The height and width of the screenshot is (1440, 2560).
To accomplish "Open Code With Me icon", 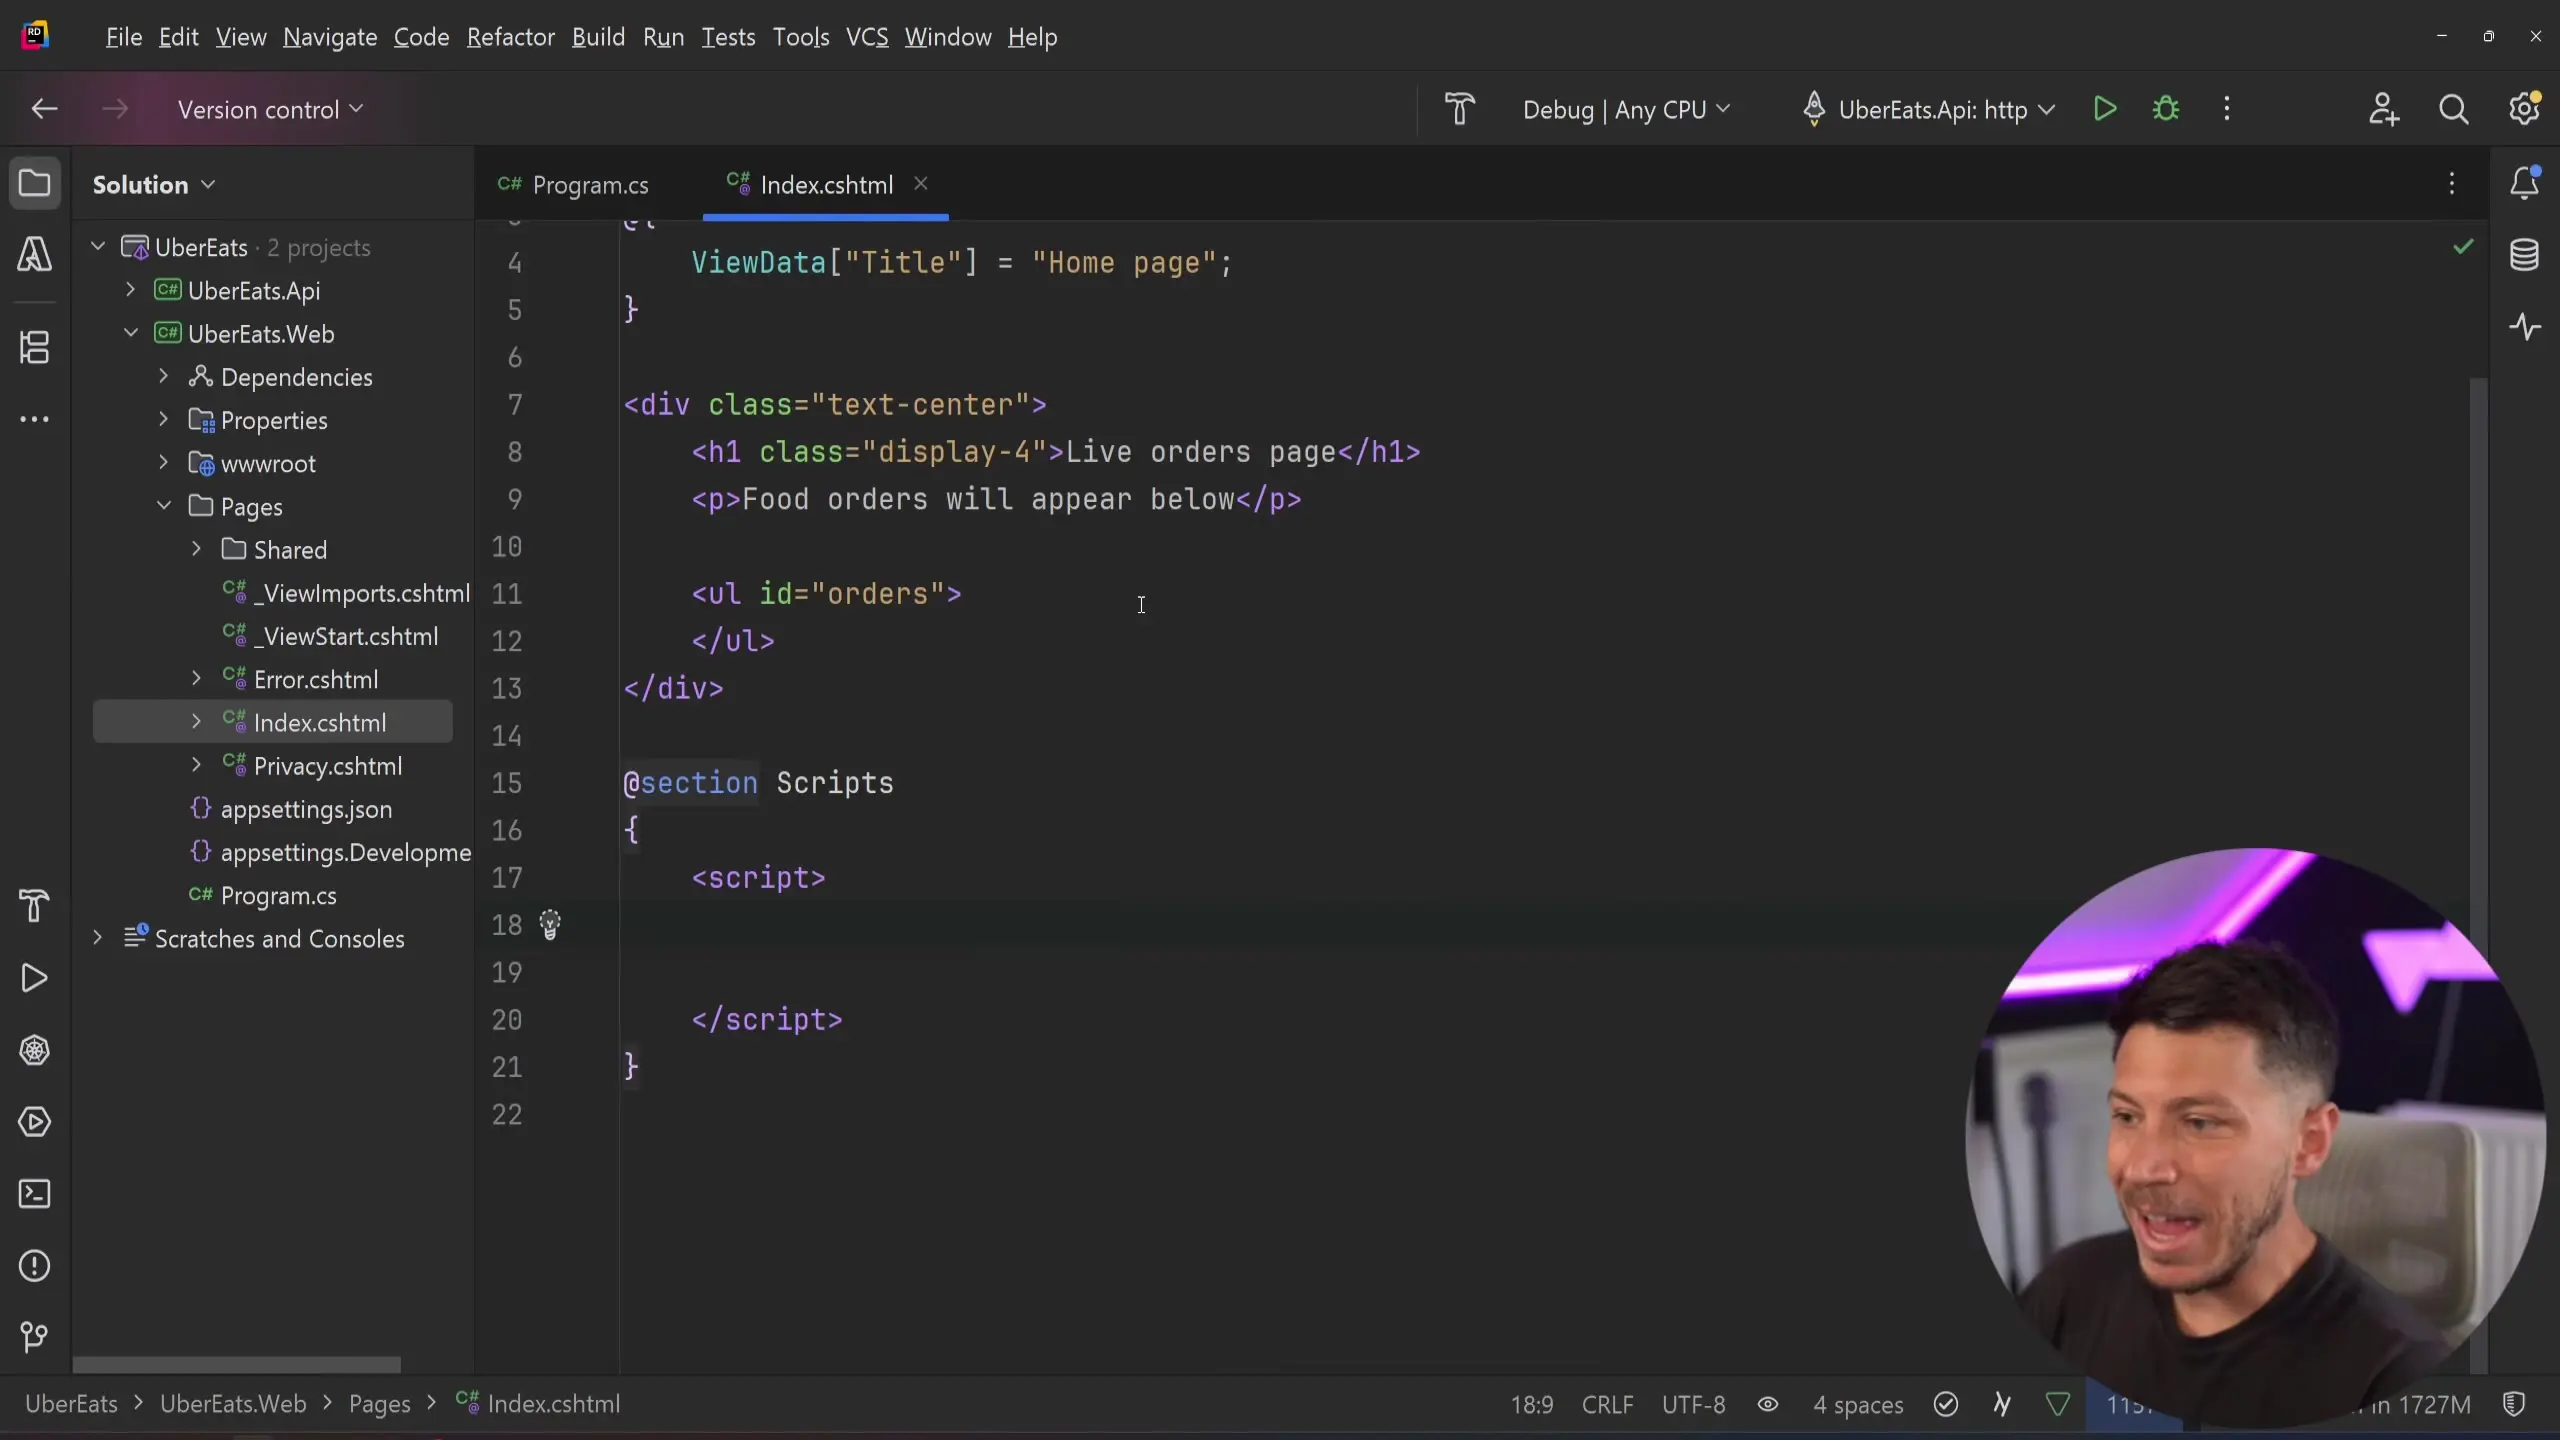I will click(x=2384, y=109).
